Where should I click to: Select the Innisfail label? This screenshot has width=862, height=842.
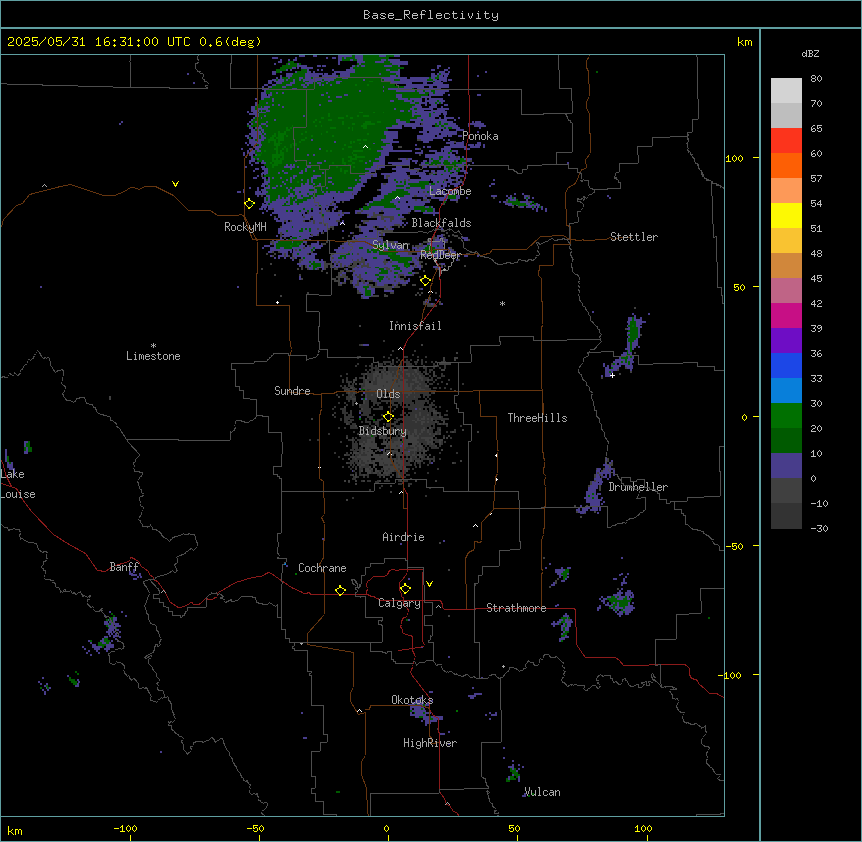[415, 326]
